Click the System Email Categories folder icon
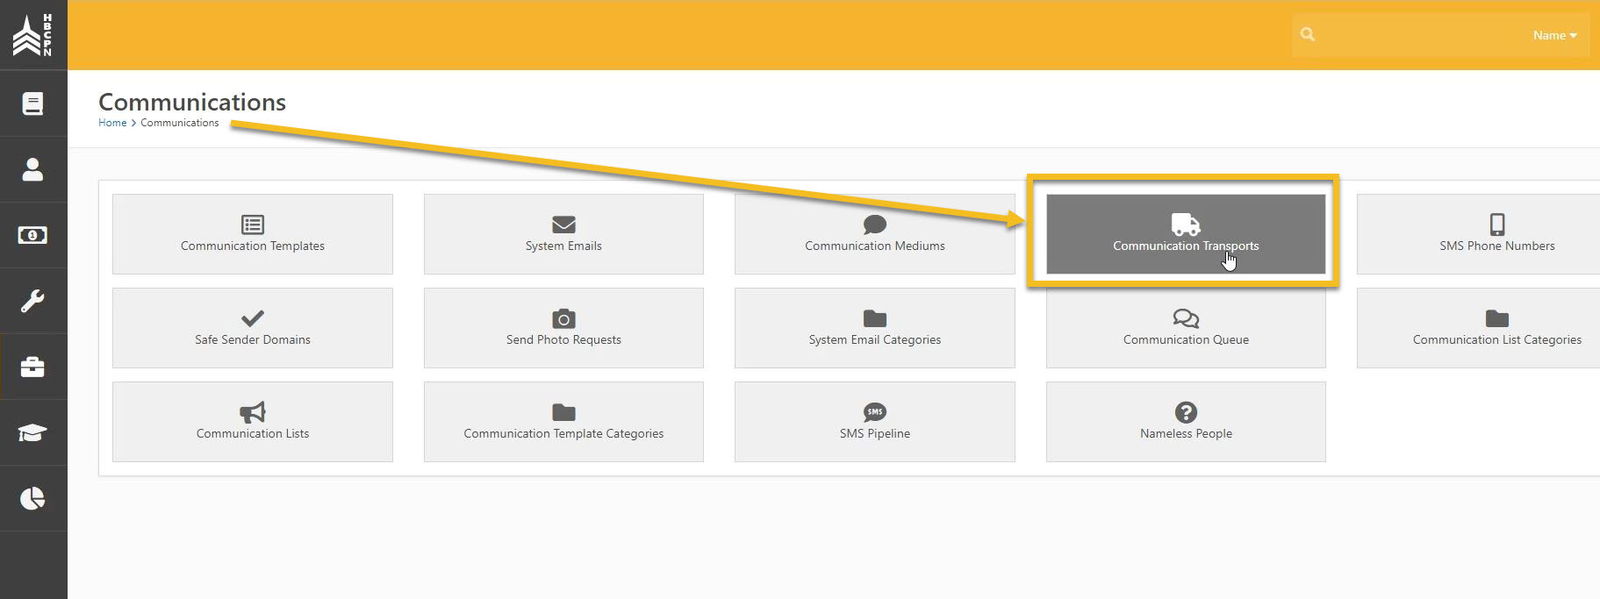Screen dimensions: 1600x599 875,318
